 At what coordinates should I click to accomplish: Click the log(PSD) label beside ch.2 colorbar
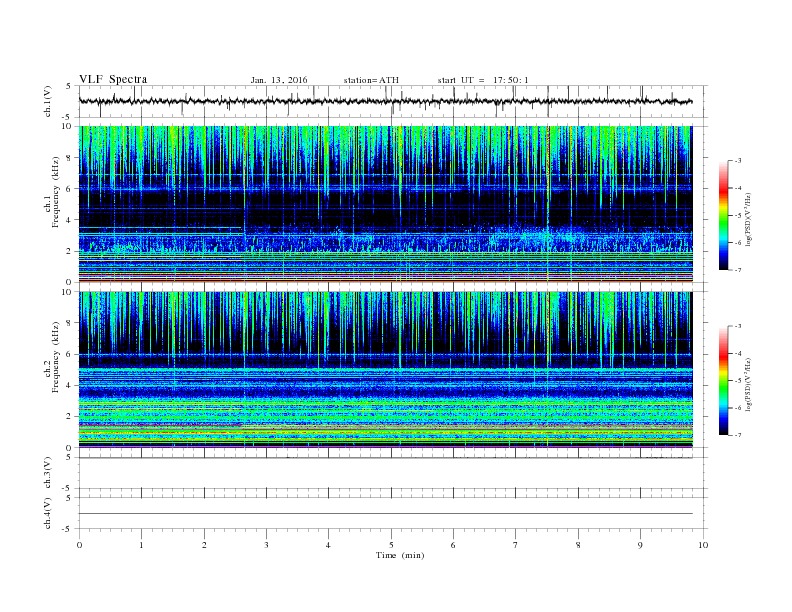pos(749,384)
